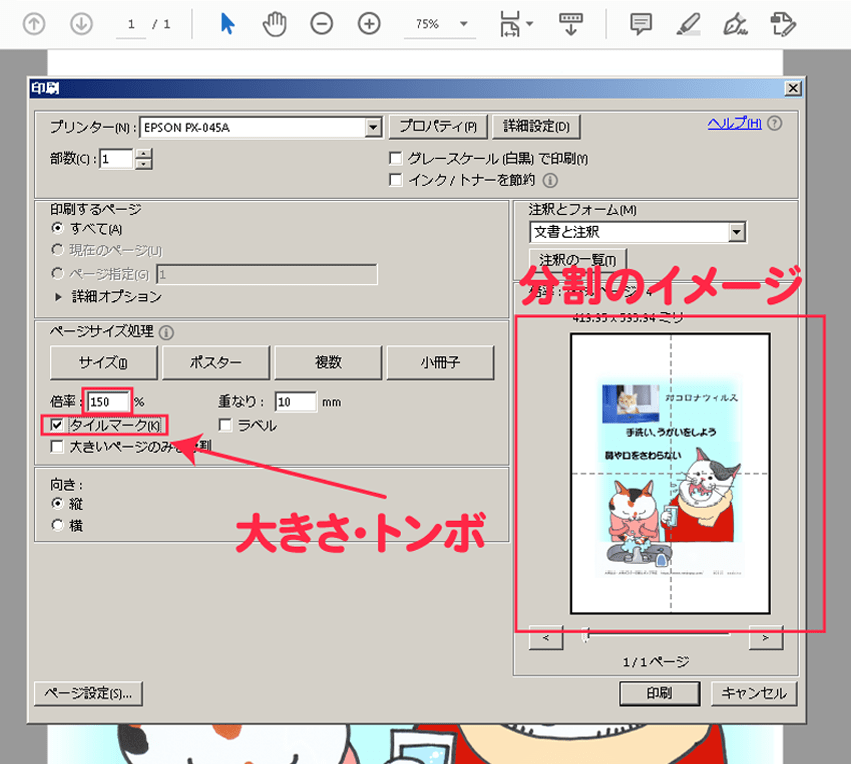Screen dimensions: 851x764
Task: Select the hand pan tool
Action: tap(274, 24)
